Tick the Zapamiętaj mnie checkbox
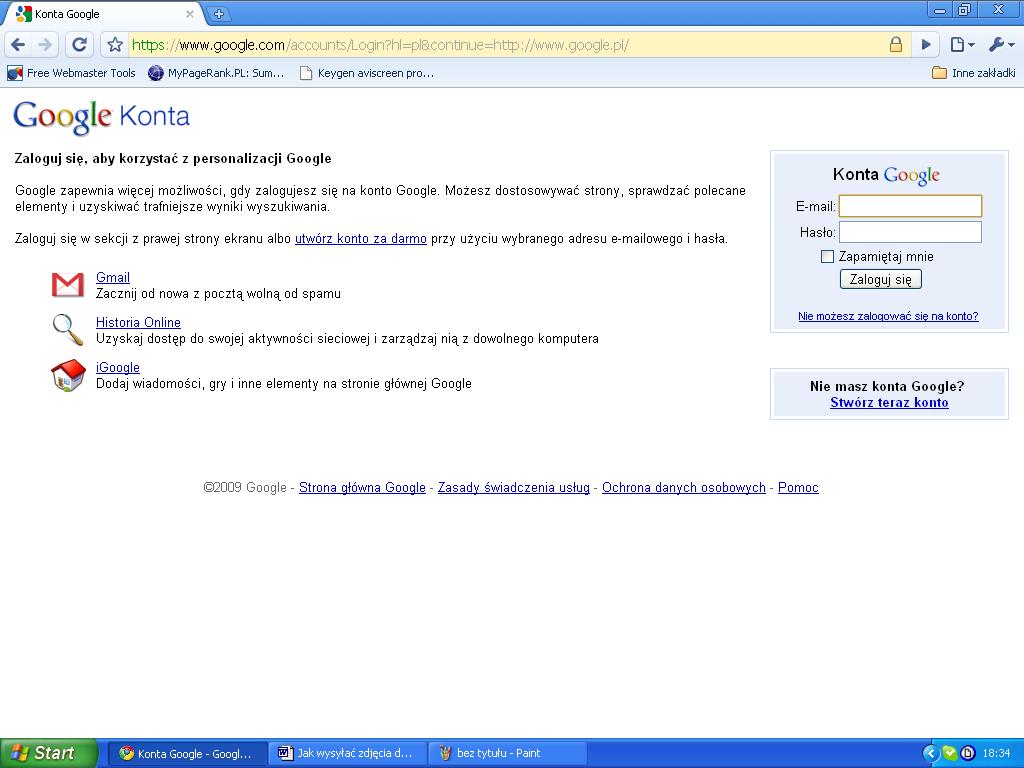 (827, 257)
